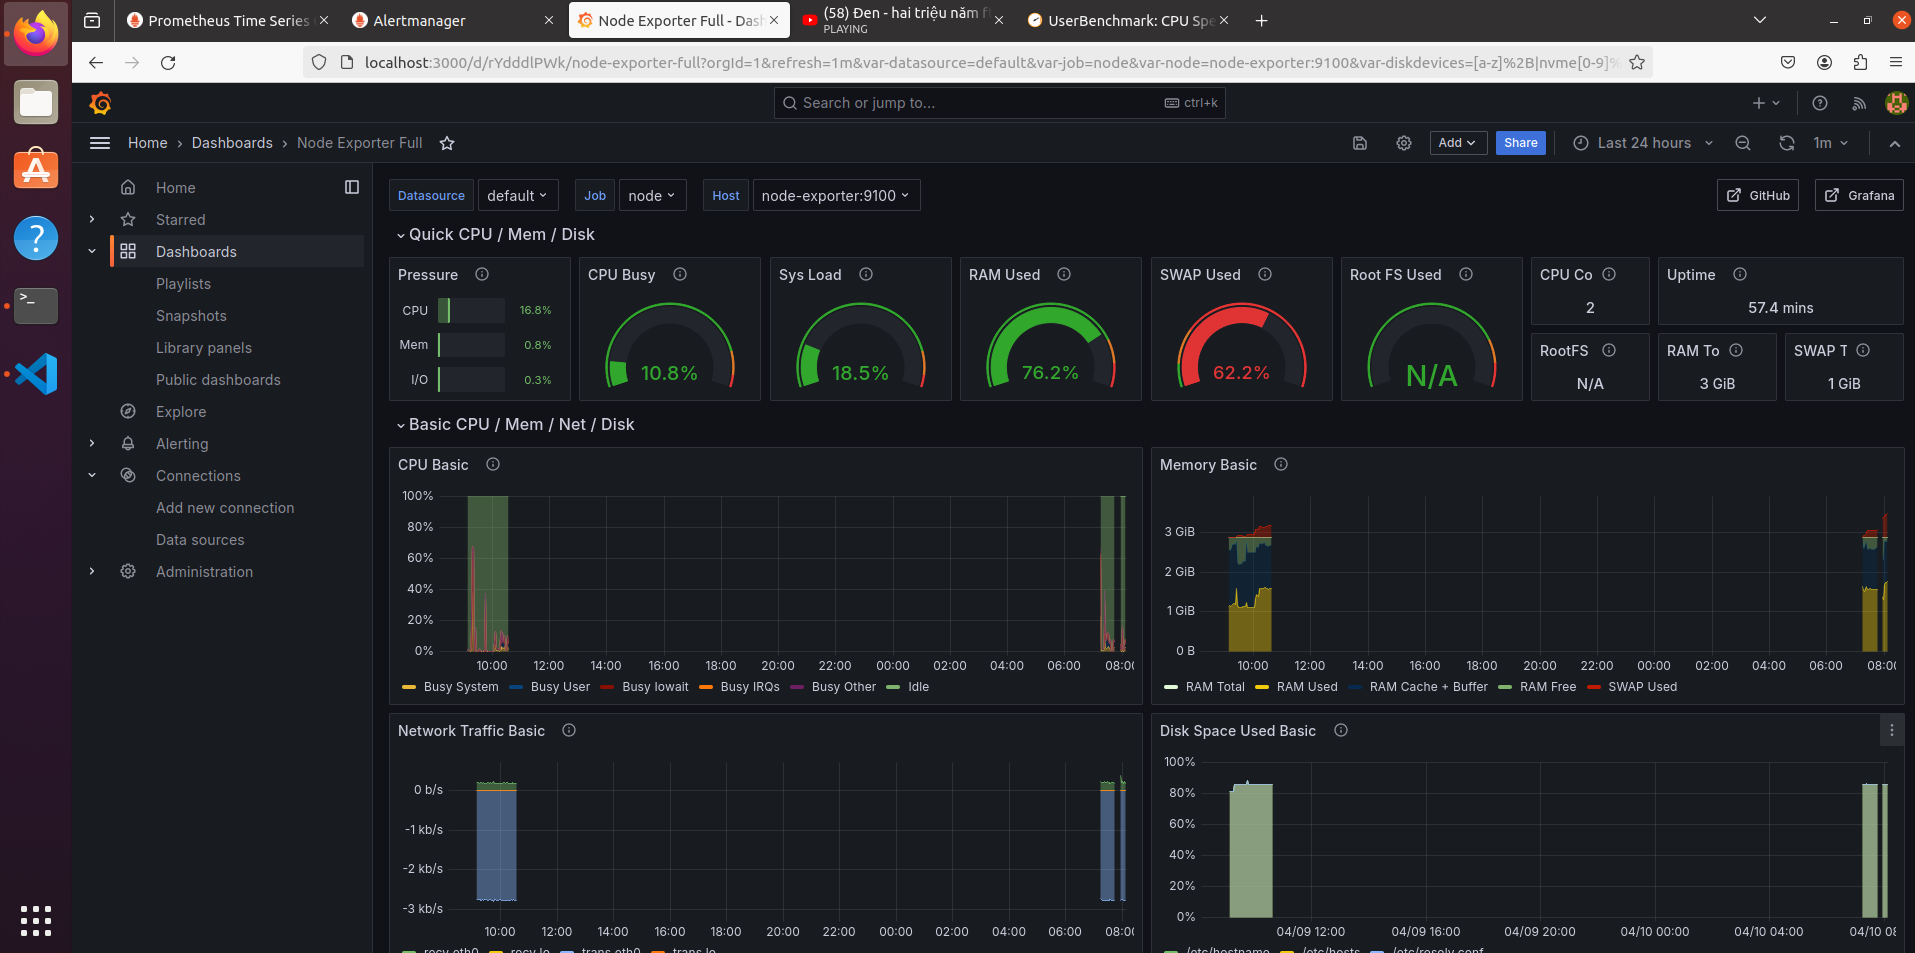Show info for the Root FS Used panel
The height and width of the screenshot is (953, 1915).
(1466, 274)
